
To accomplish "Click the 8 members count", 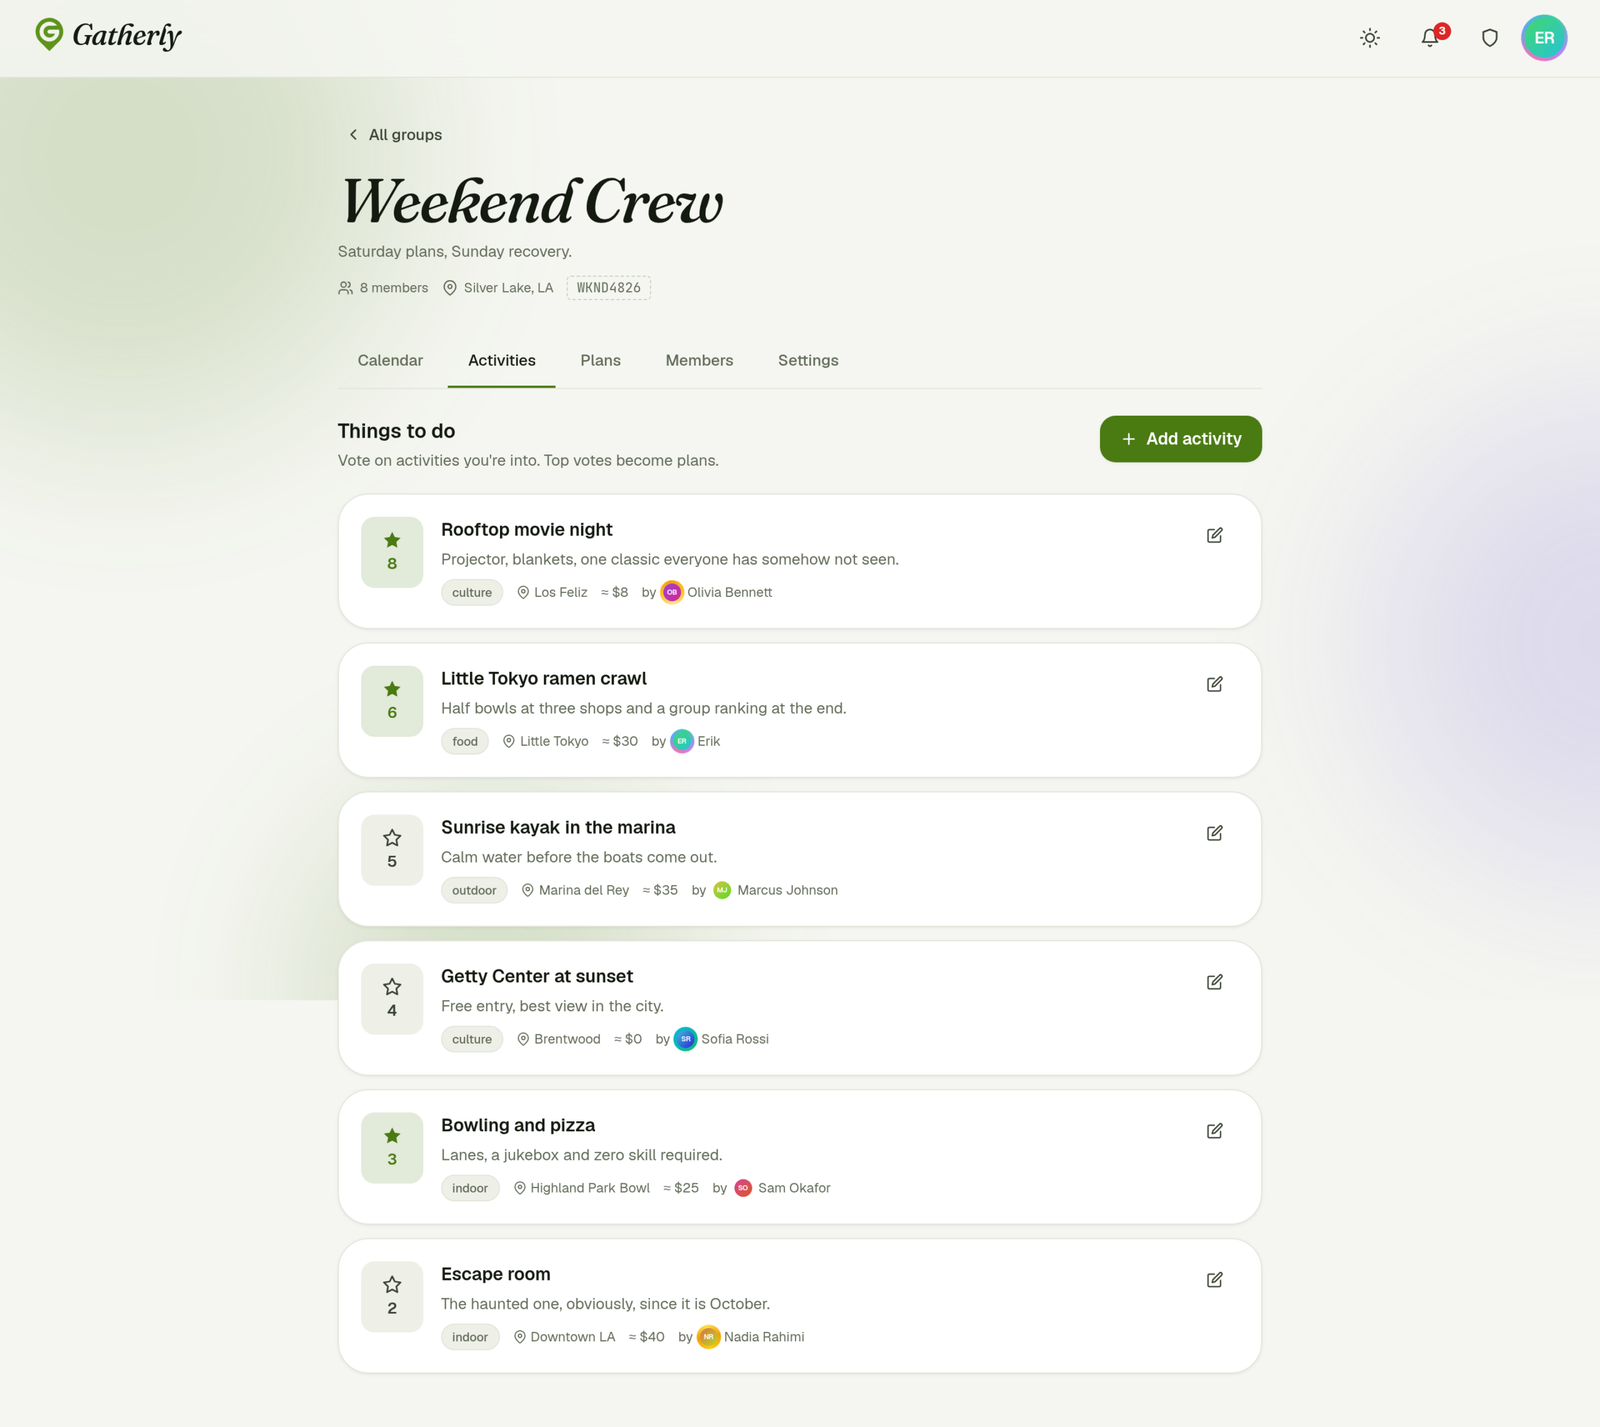I will (383, 288).
